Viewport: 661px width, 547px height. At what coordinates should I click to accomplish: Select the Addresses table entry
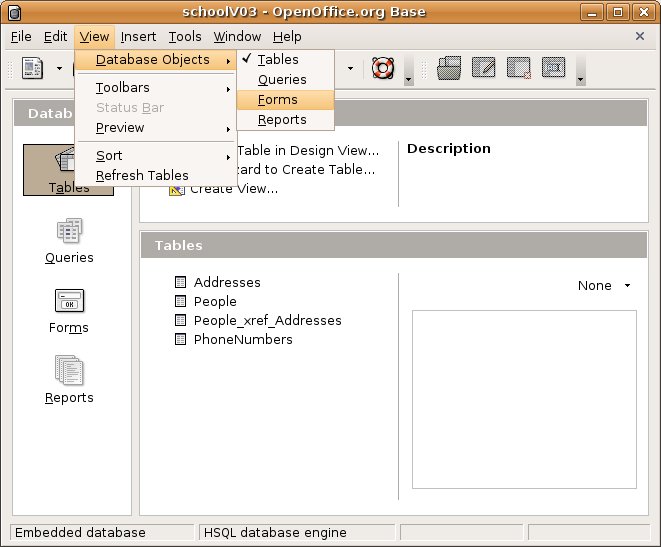coord(227,282)
